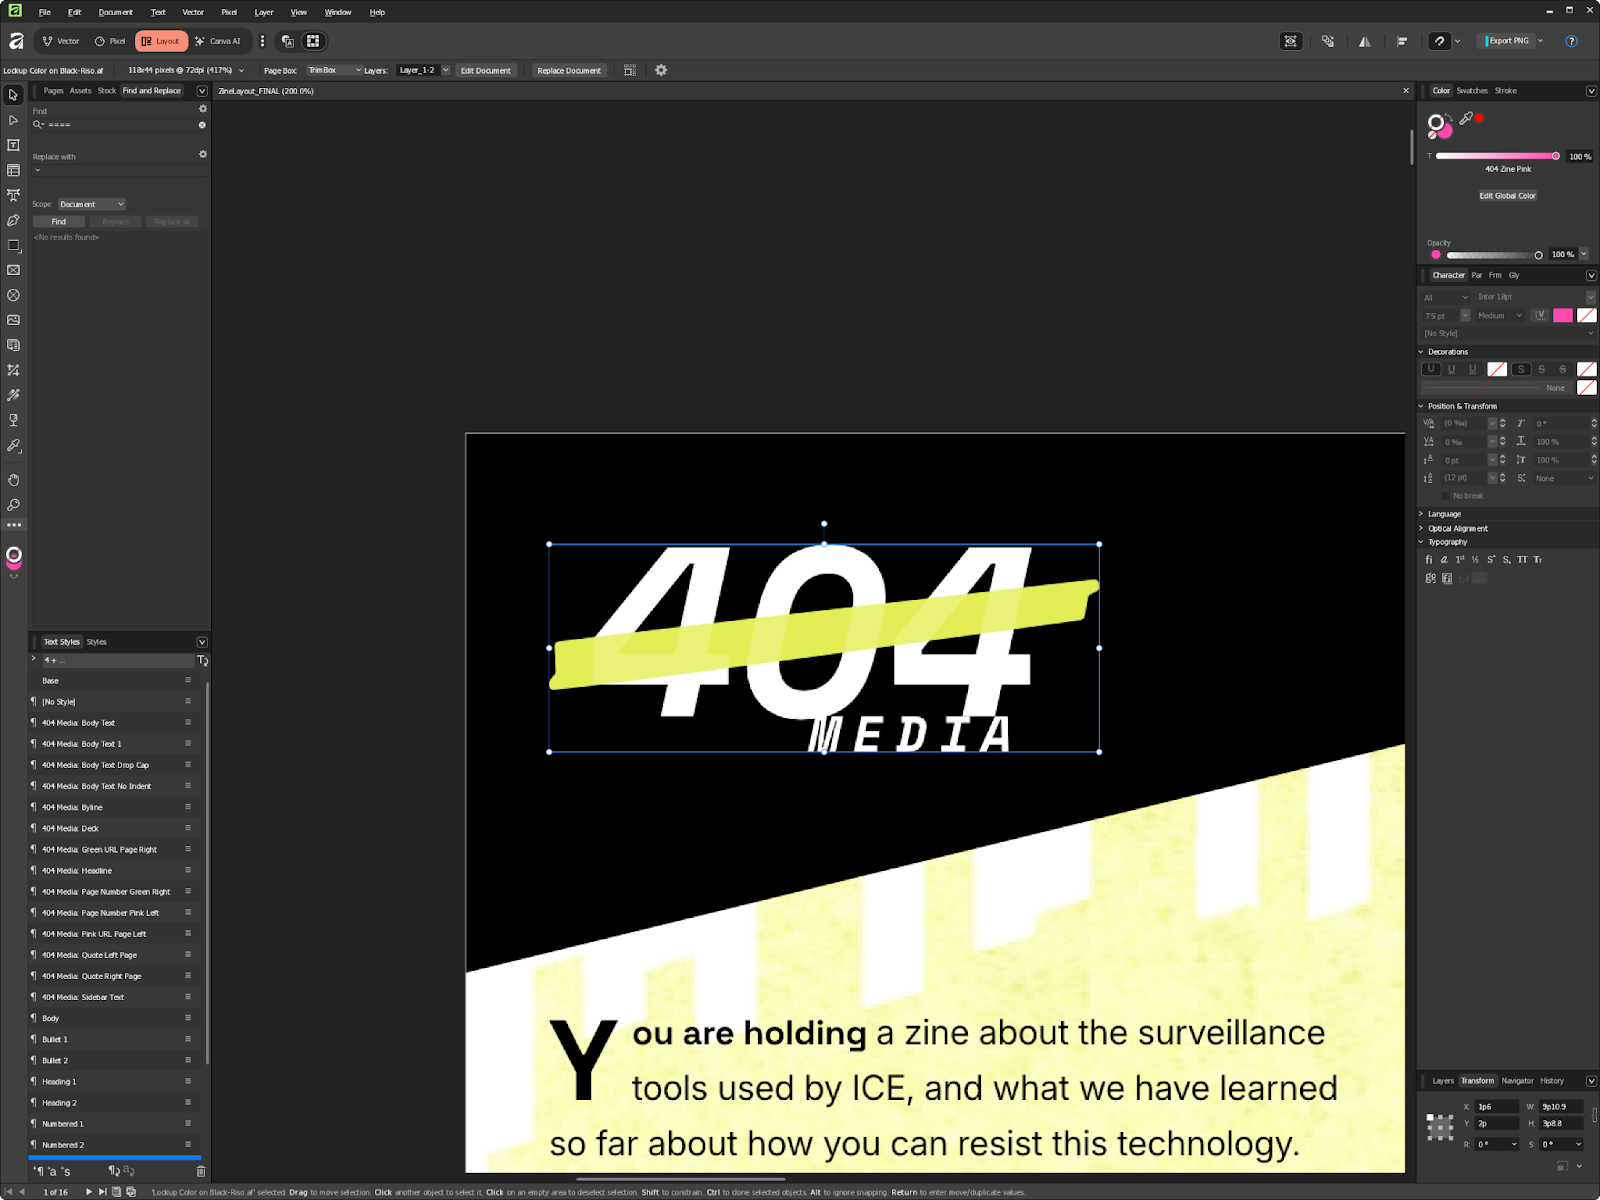The width and height of the screenshot is (1600, 1200).
Task: Select the Table tool
Action: [x=13, y=171]
